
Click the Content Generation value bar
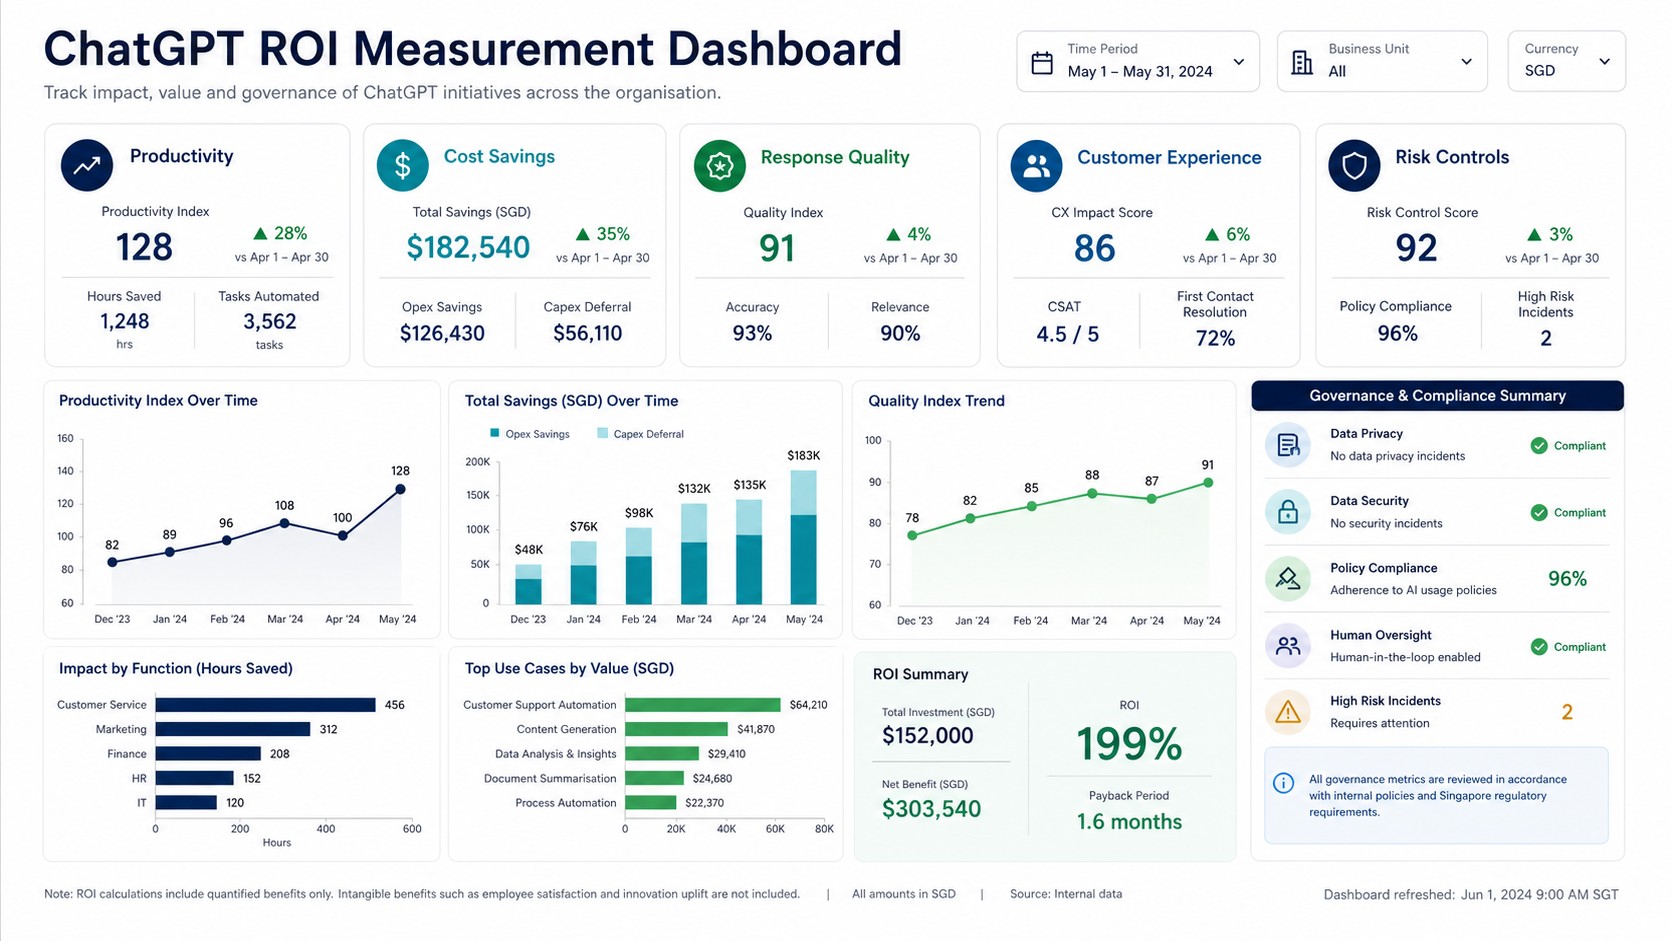point(676,729)
